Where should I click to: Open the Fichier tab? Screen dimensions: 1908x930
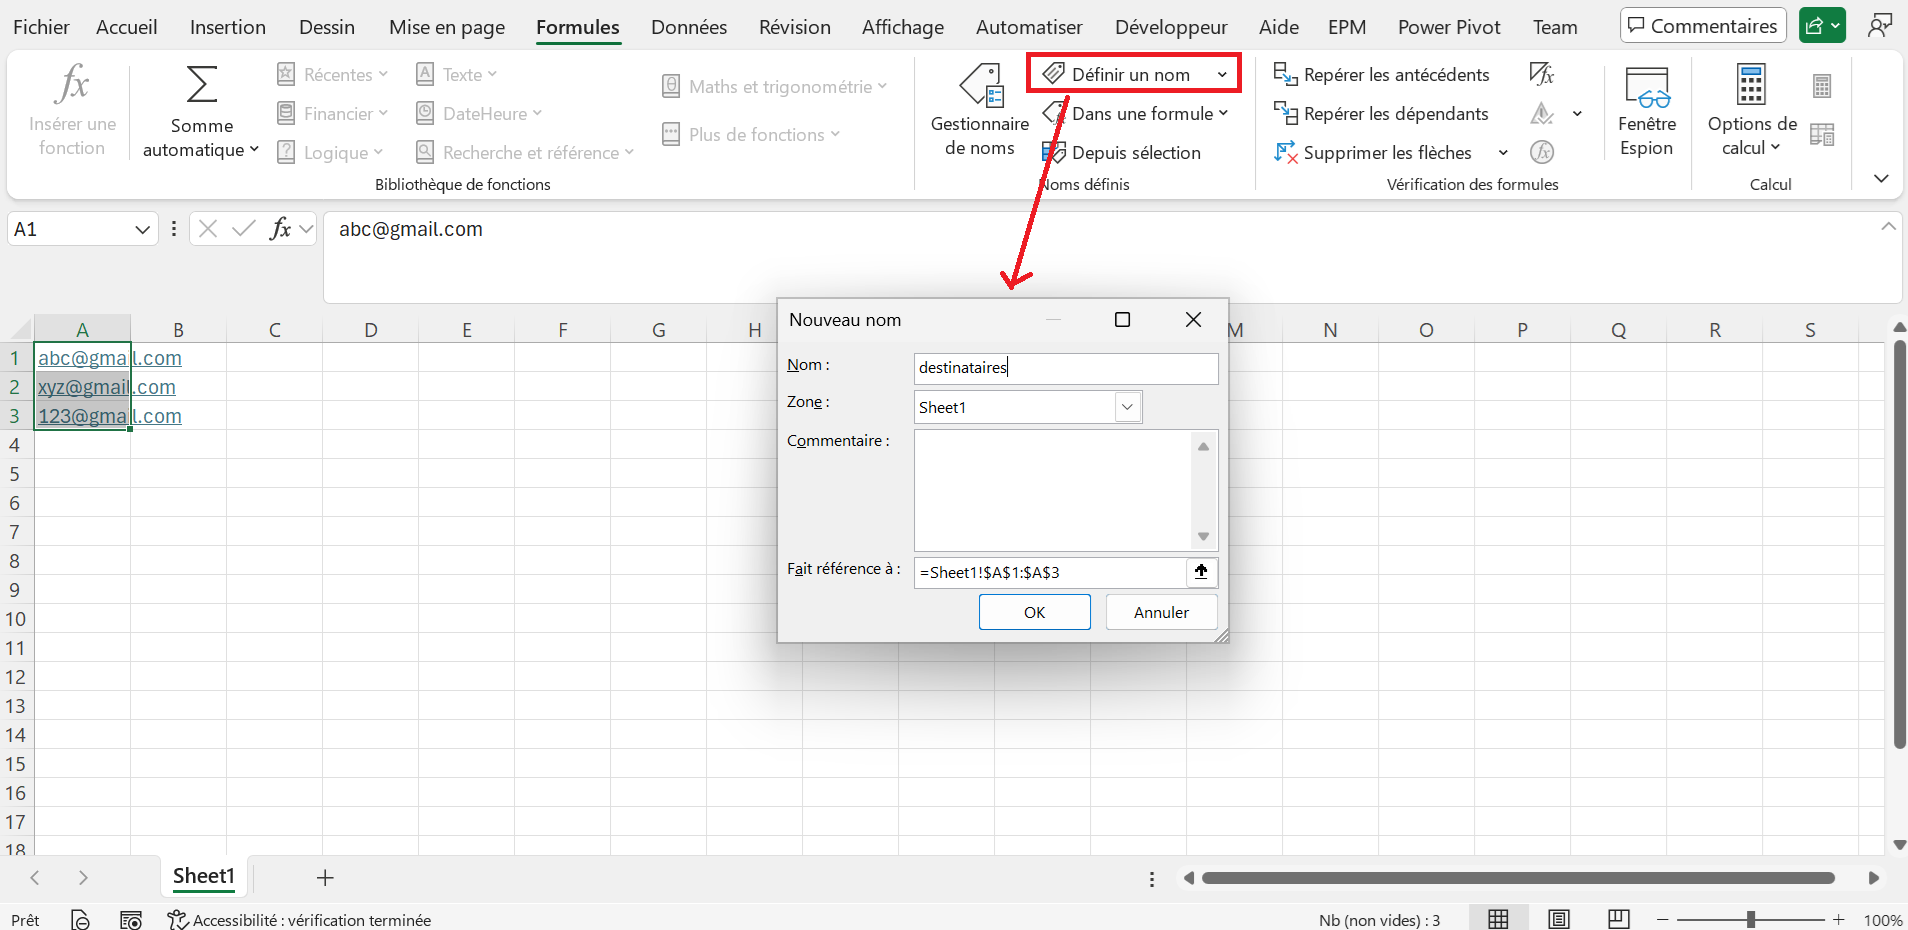41,27
